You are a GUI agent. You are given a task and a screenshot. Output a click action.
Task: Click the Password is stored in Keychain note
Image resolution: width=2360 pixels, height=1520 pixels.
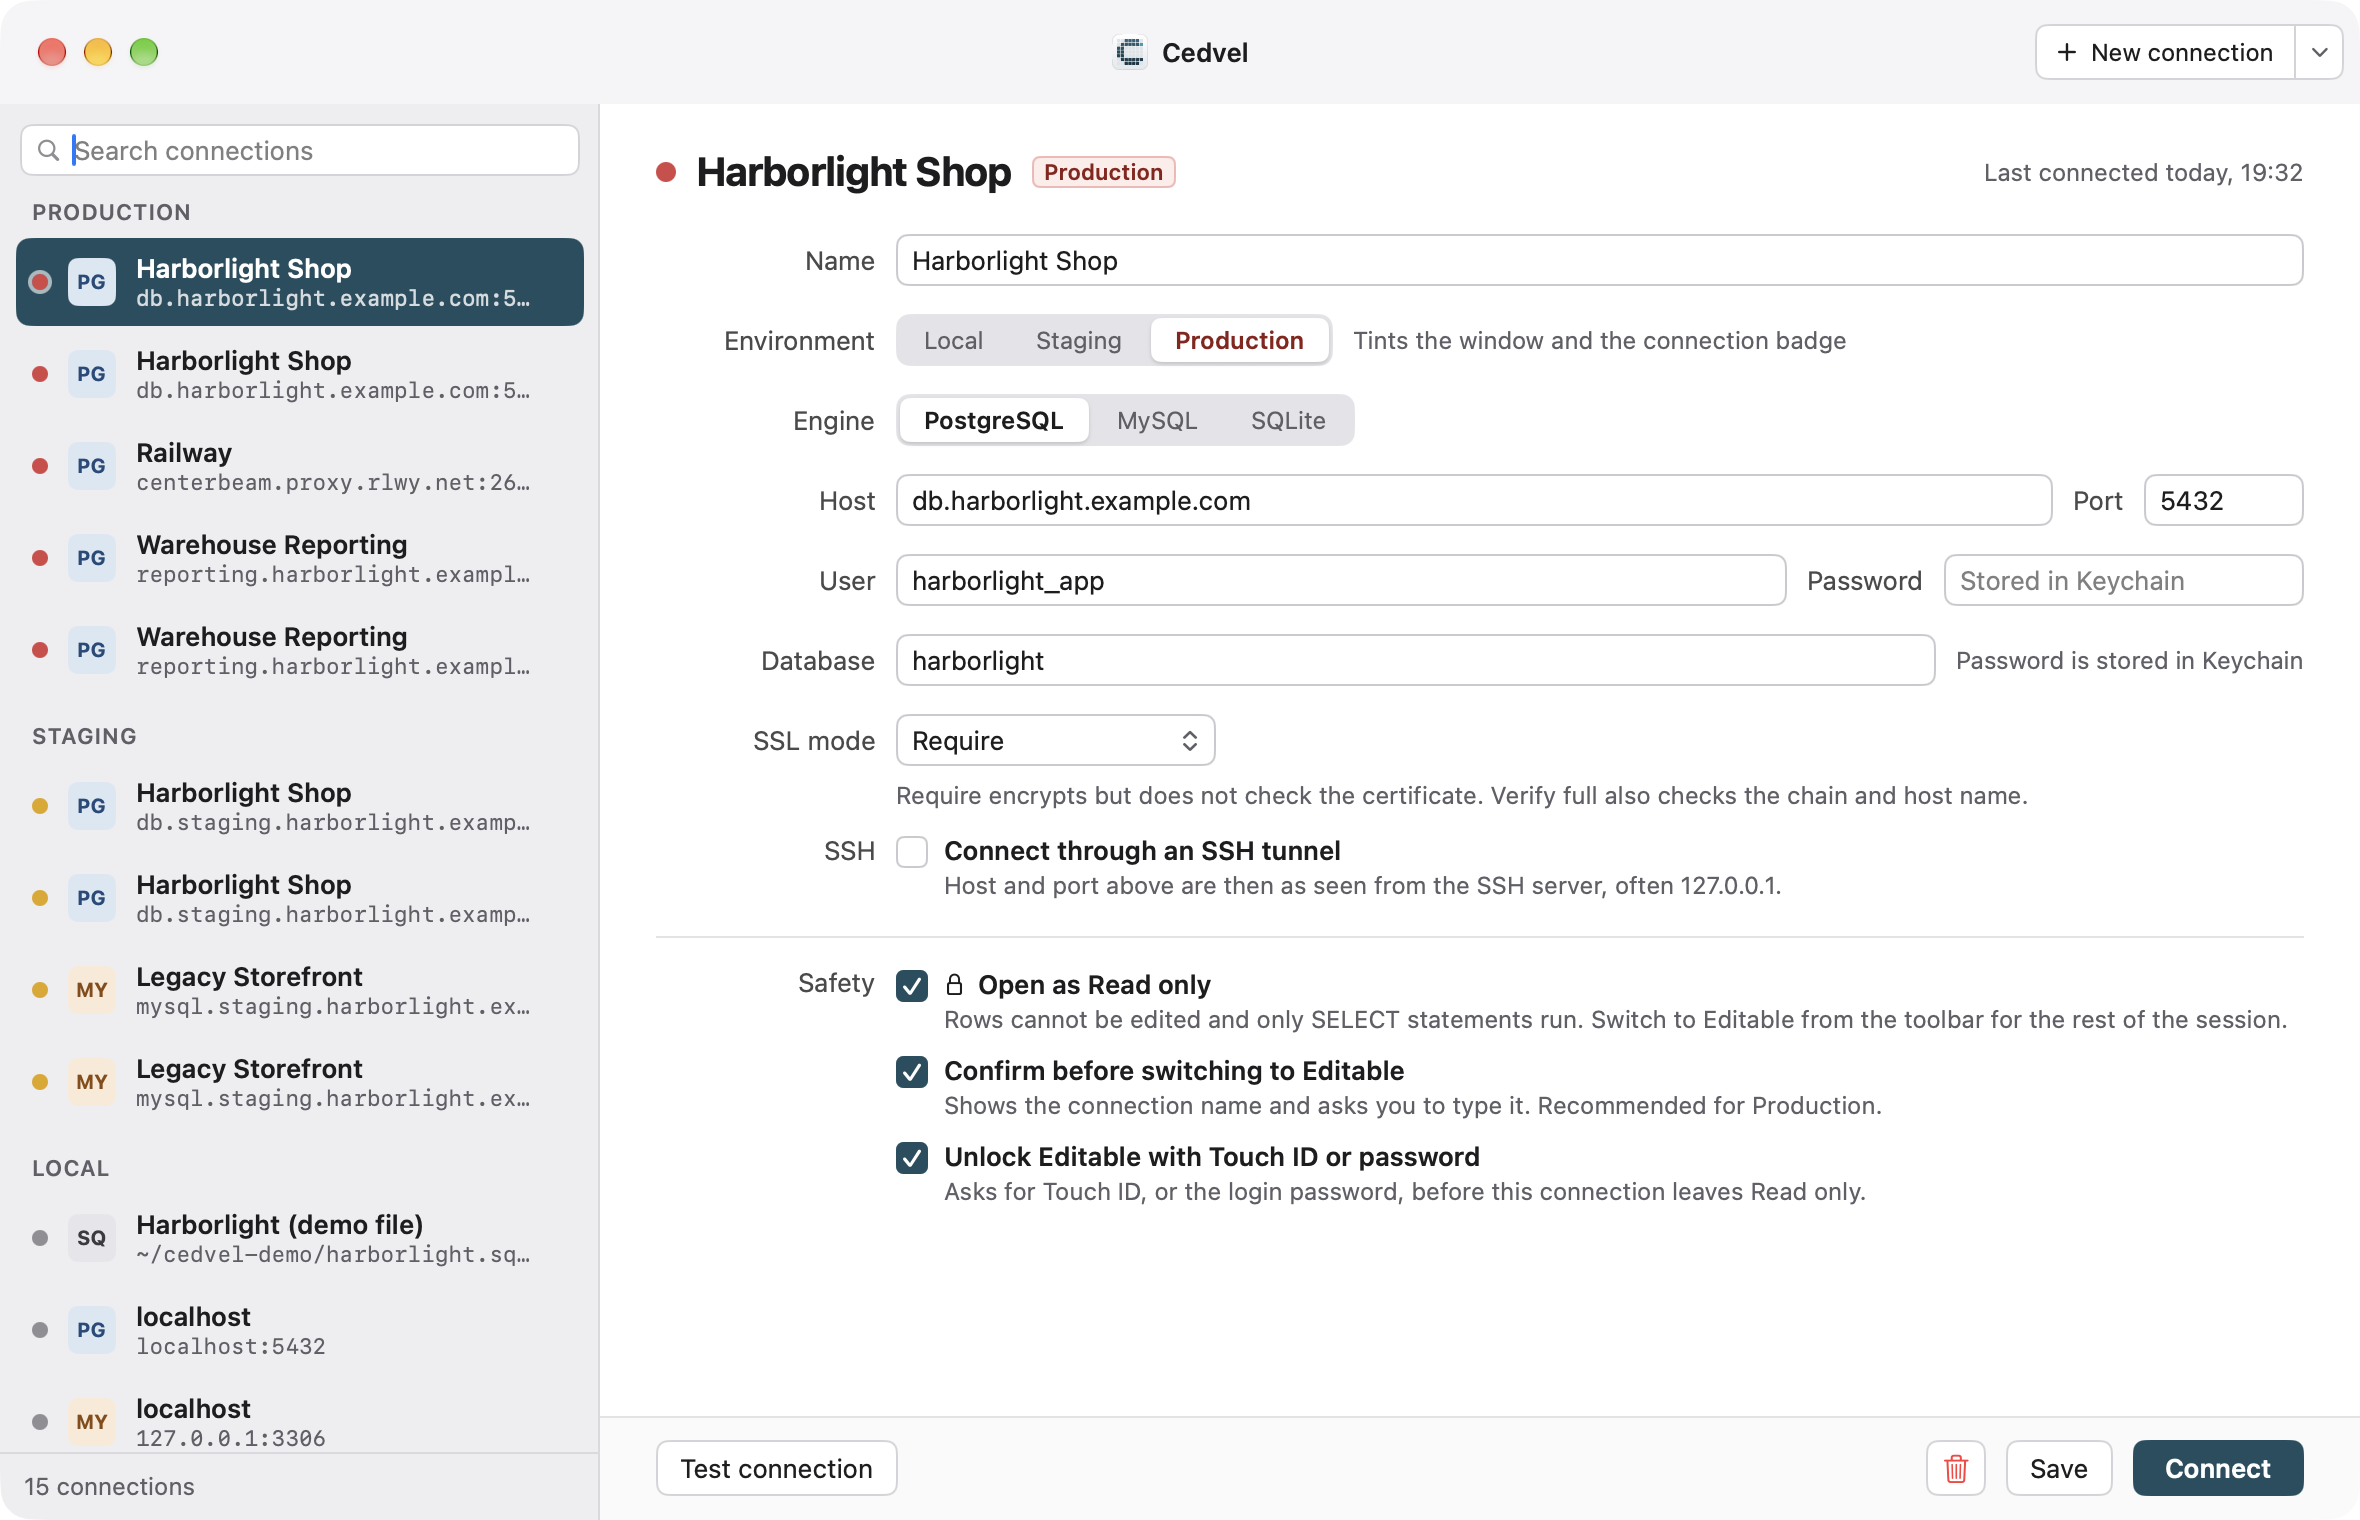(x=2129, y=660)
